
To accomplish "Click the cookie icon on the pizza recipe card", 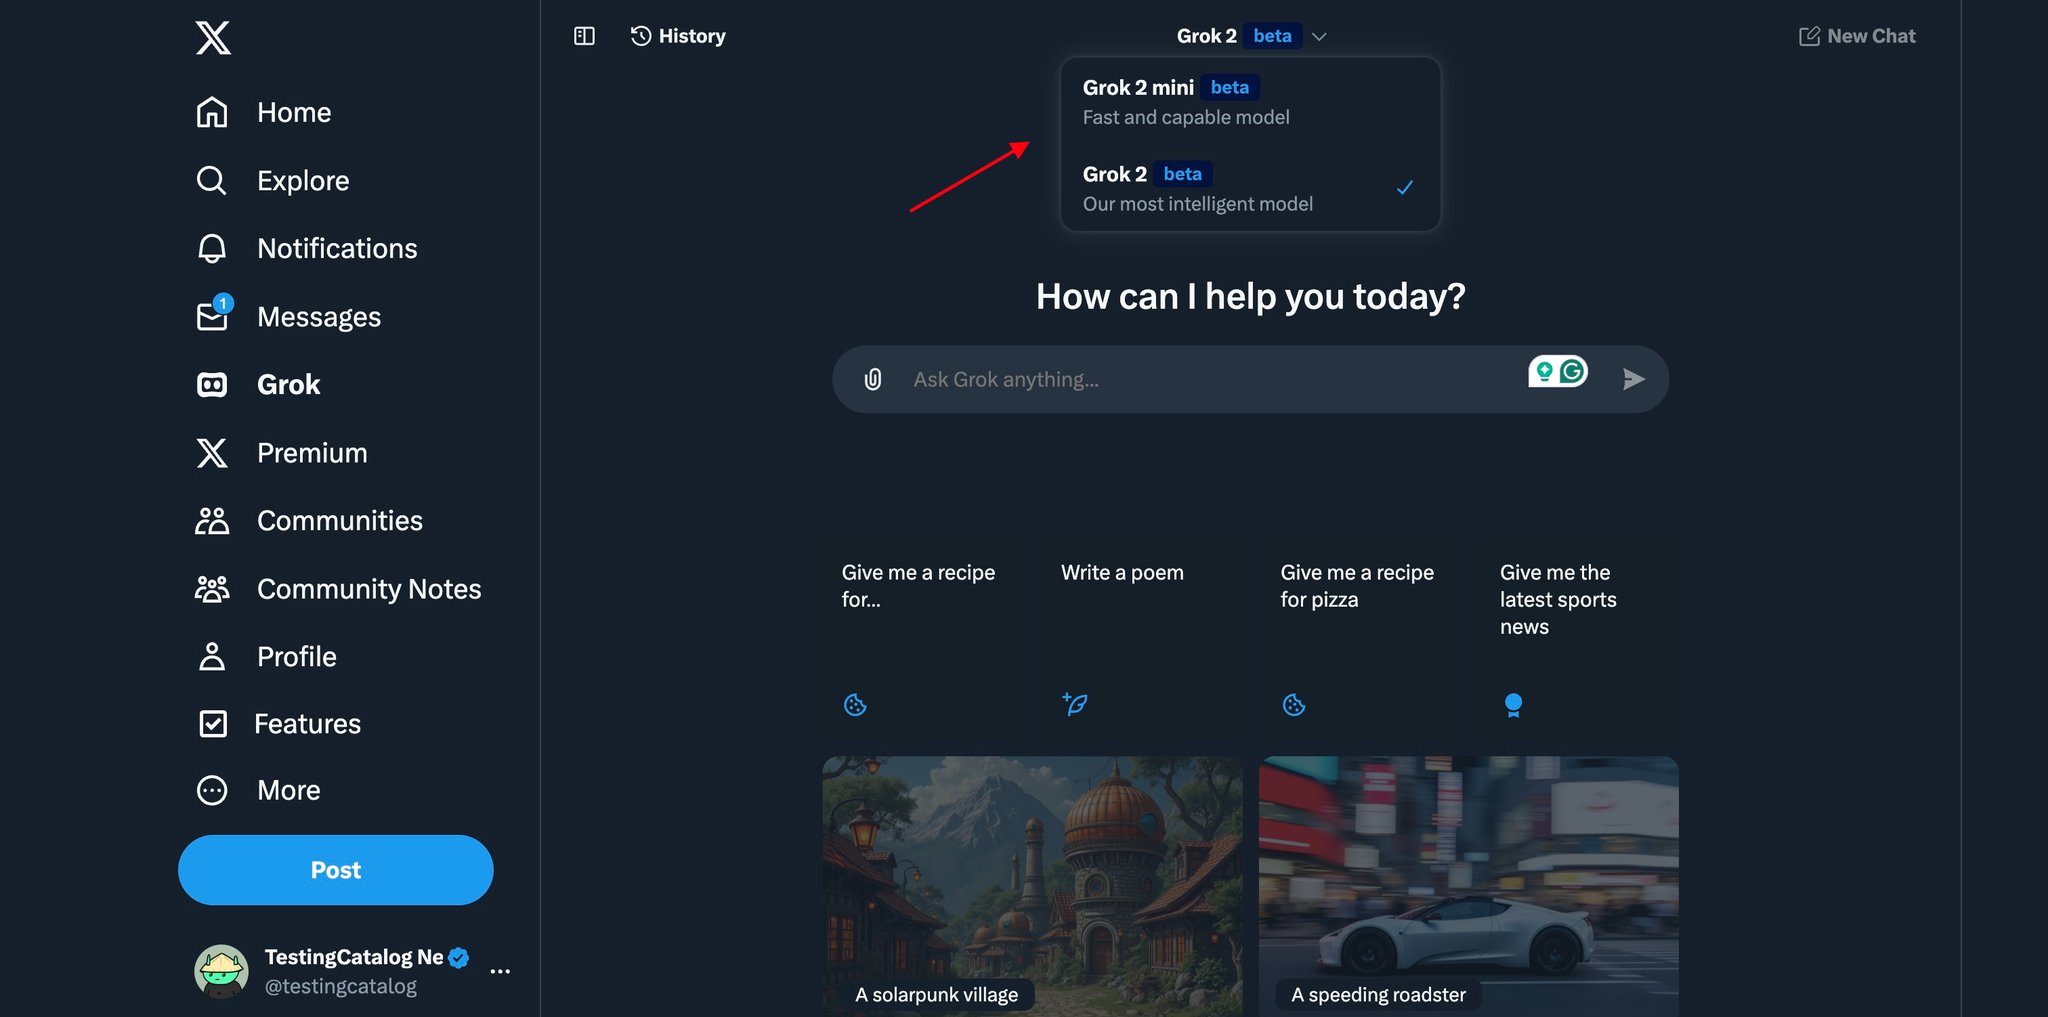I will click(1294, 705).
